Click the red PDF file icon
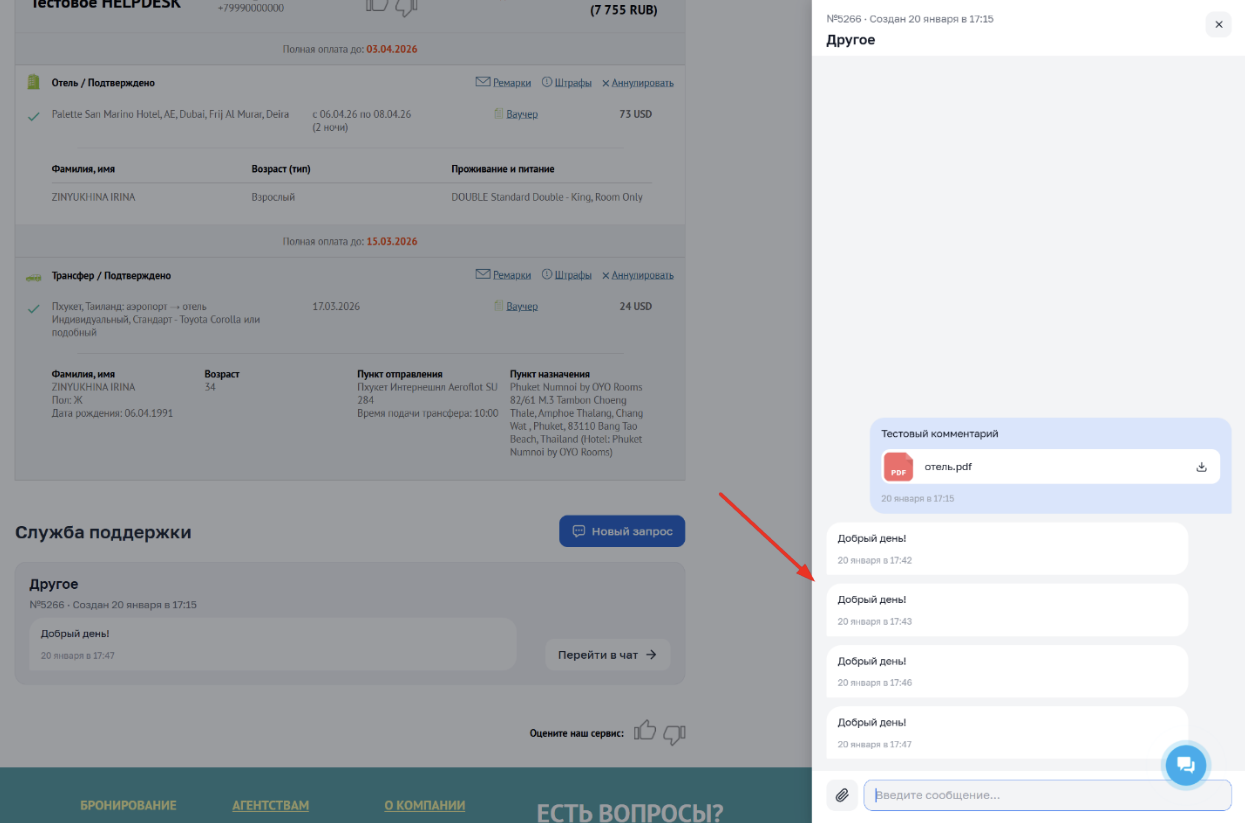The width and height of the screenshot is (1246, 830). (x=898, y=467)
